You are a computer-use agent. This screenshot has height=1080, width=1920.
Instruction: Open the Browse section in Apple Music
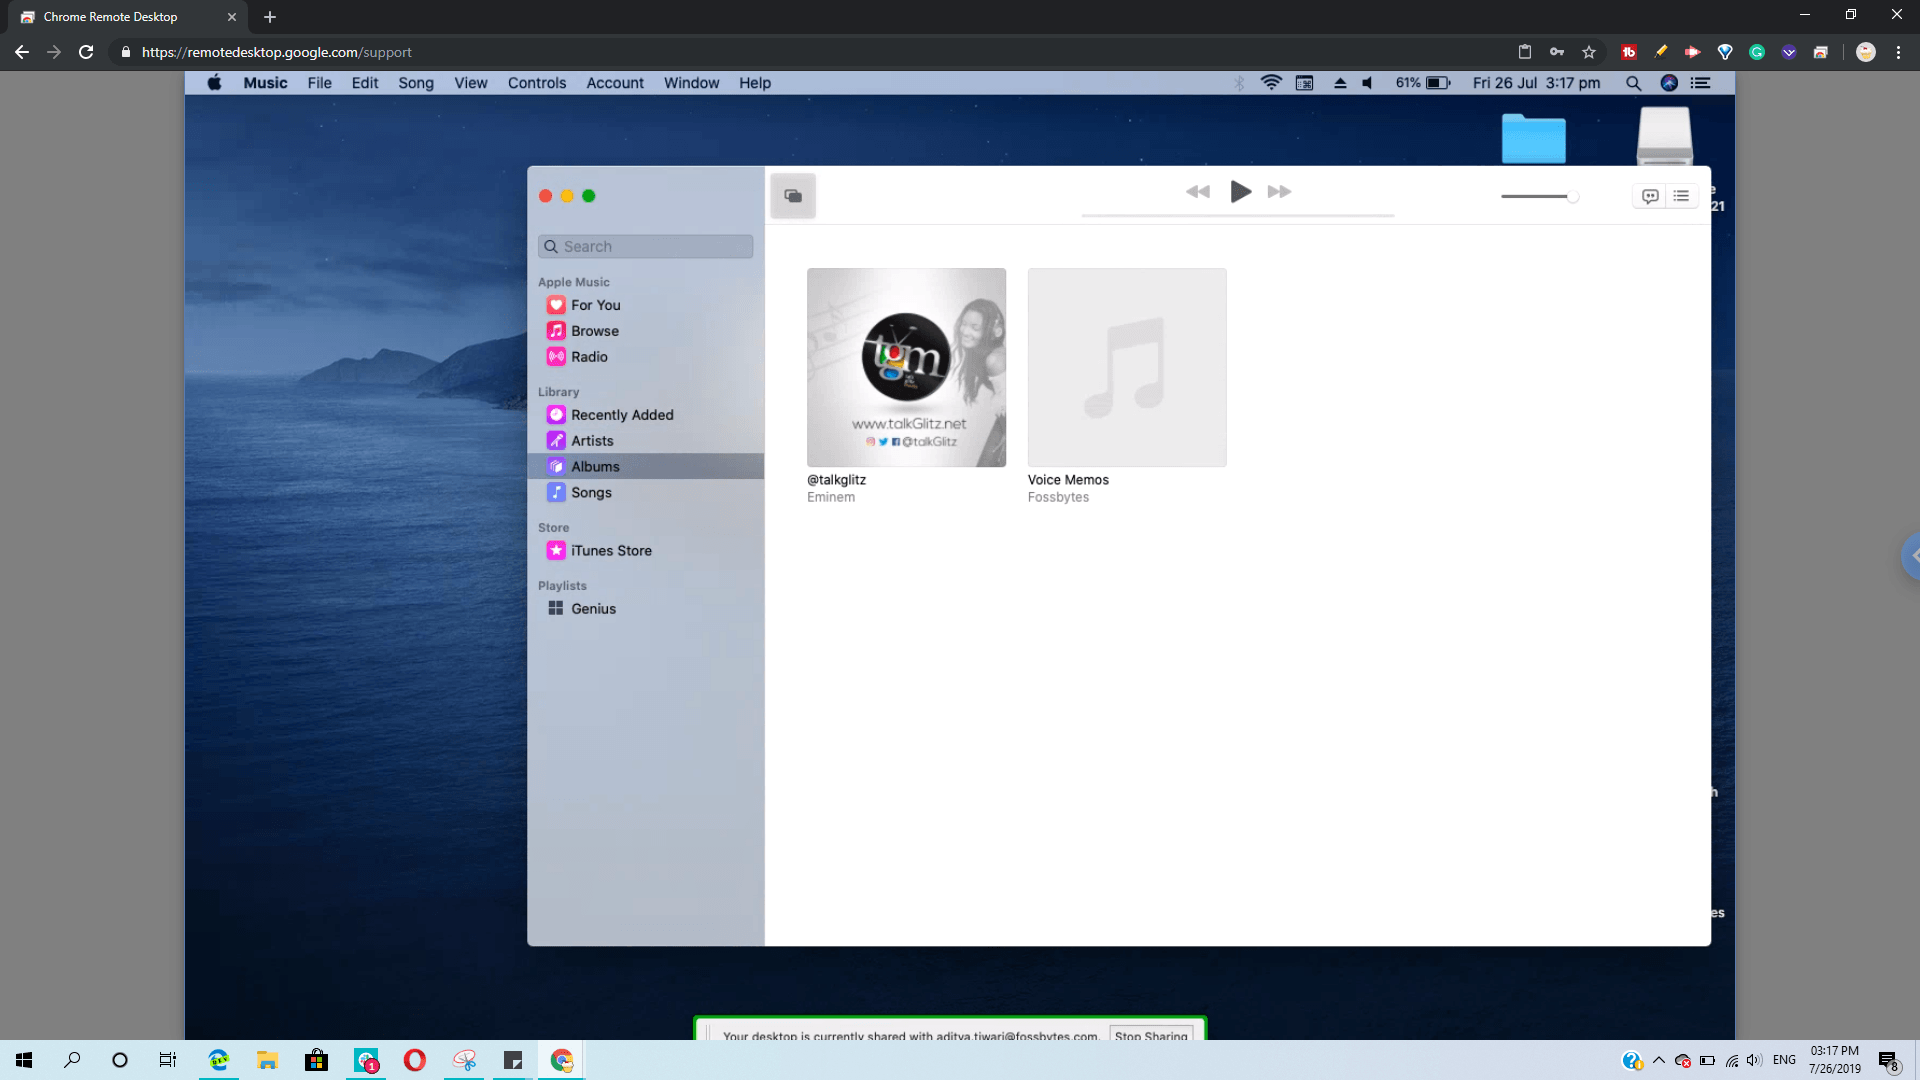(593, 330)
